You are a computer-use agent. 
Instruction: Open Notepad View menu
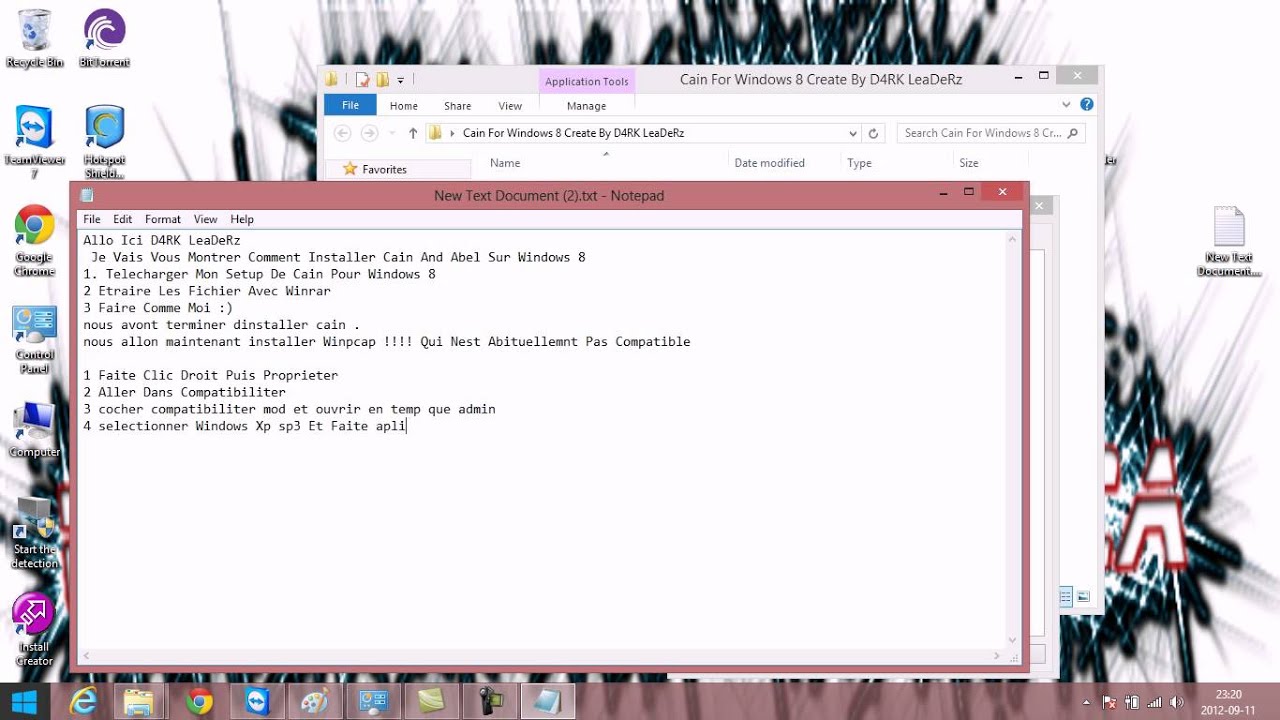pyautogui.click(x=205, y=219)
